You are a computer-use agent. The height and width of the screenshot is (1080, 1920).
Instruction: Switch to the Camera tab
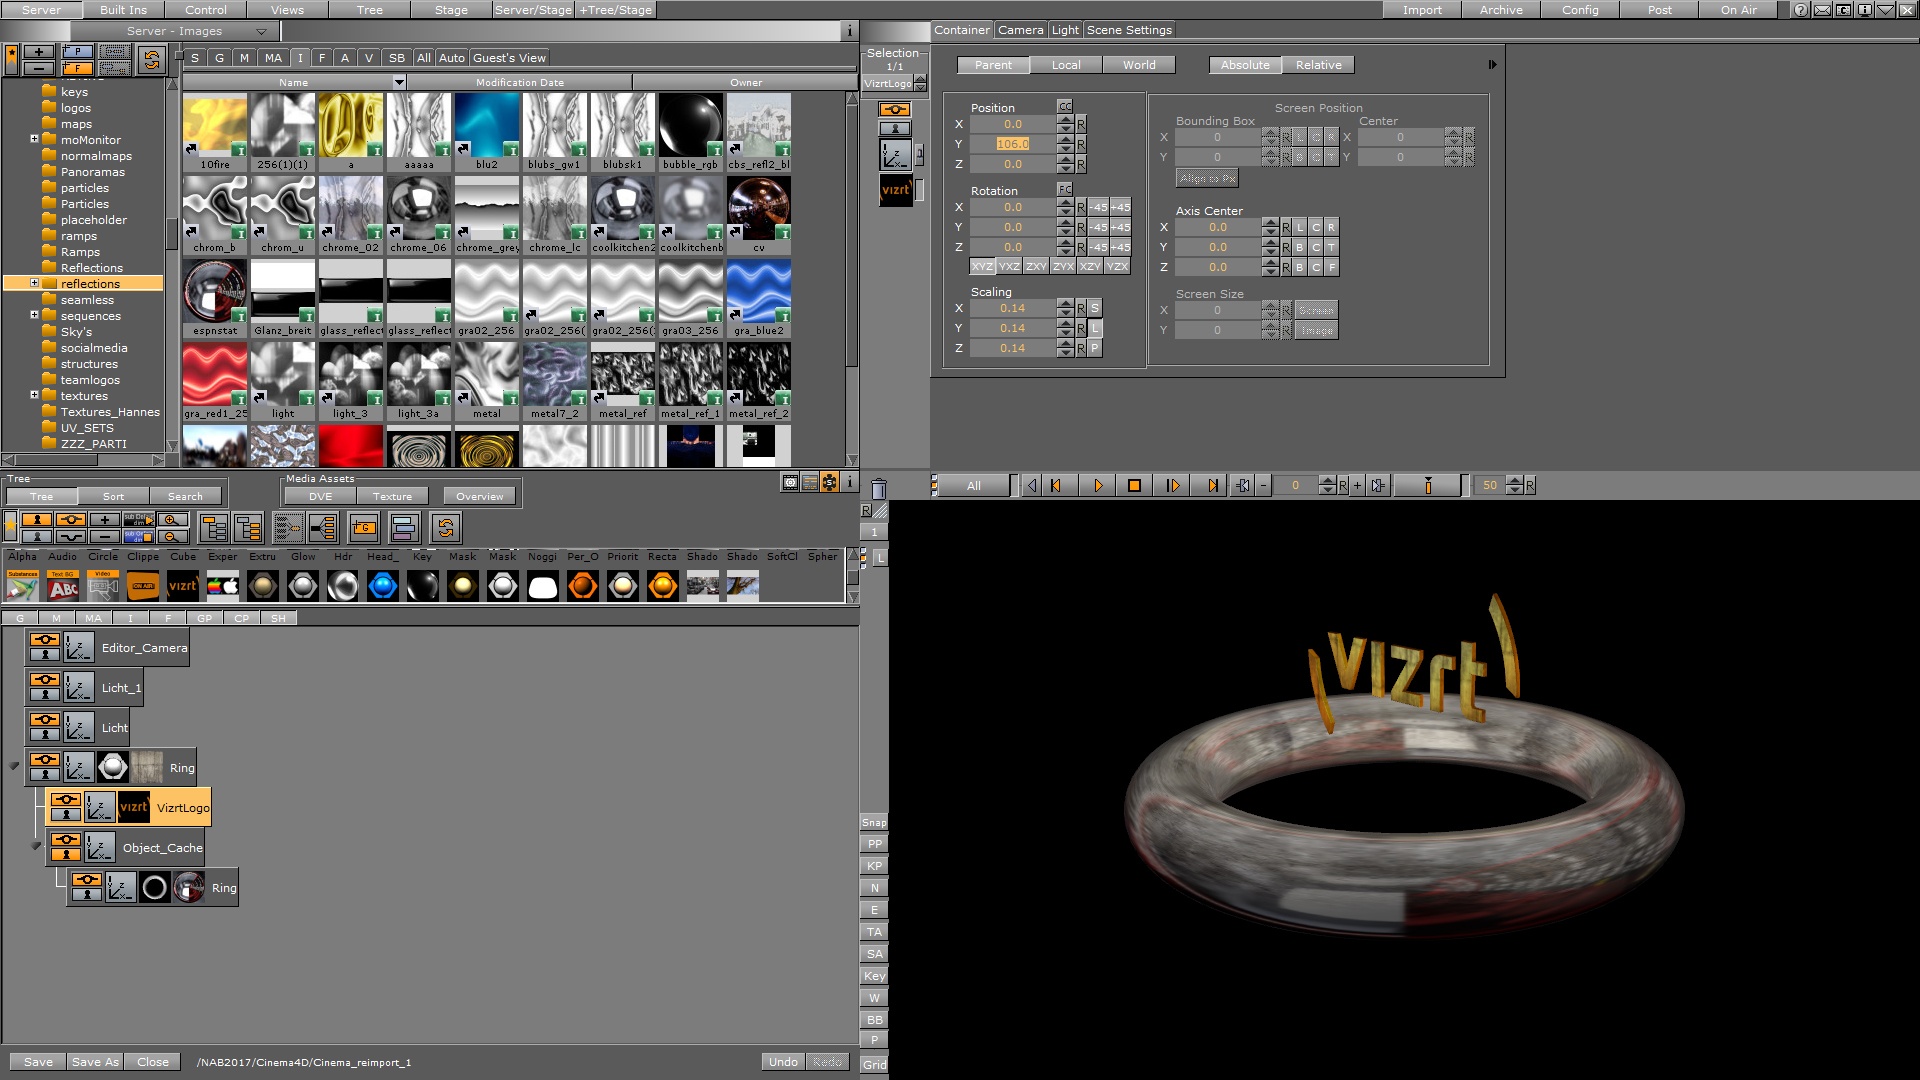tap(1020, 30)
